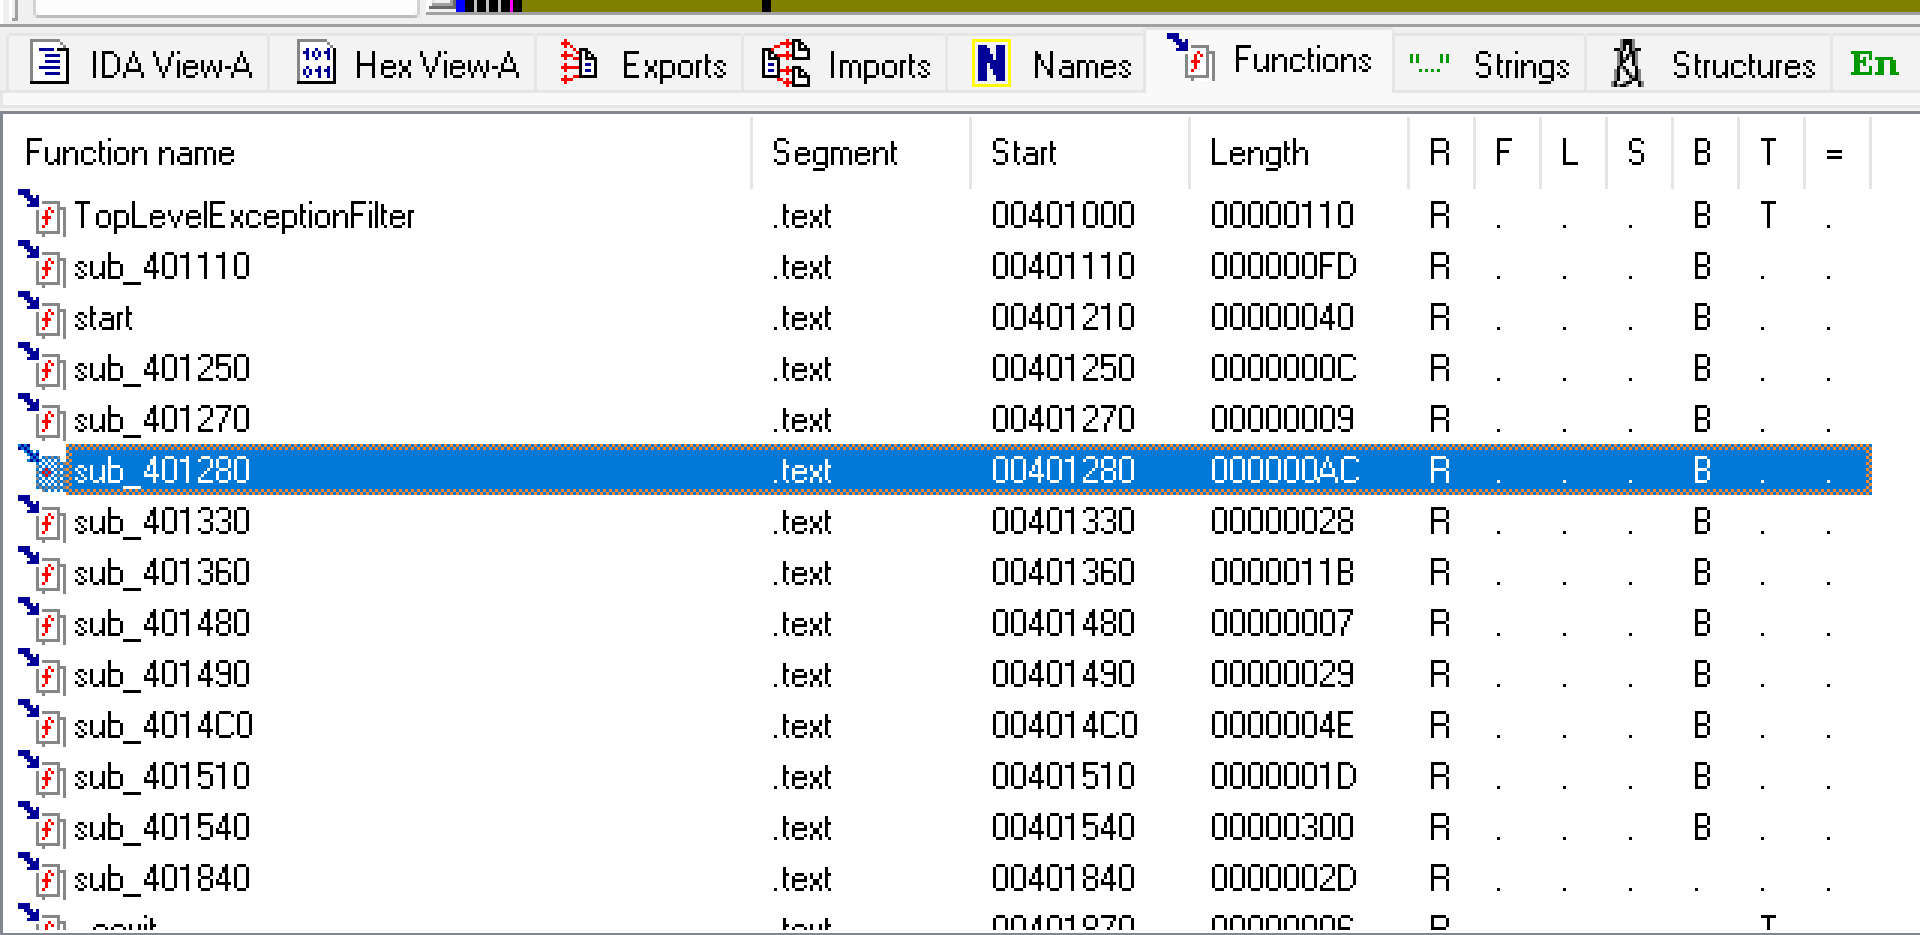Sort by the T column header
This screenshot has width=1920, height=935.
(x=1771, y=153)
